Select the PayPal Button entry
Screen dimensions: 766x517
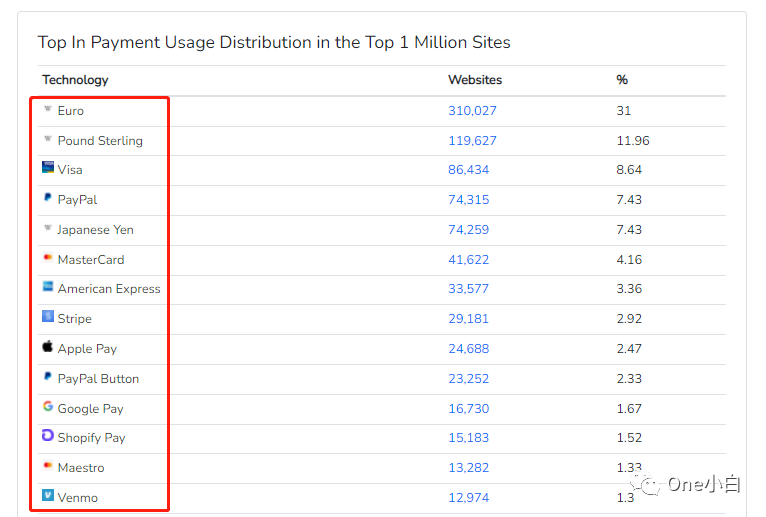tap(98, 379)
